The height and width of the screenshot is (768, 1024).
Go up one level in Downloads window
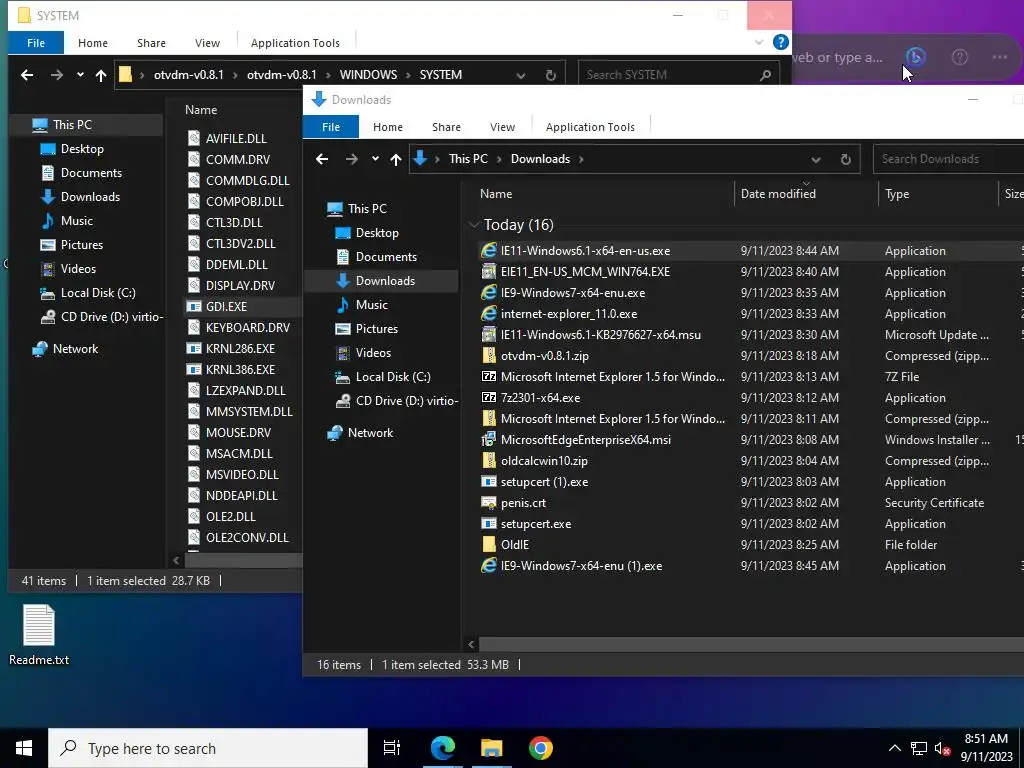tap(396, 159)
